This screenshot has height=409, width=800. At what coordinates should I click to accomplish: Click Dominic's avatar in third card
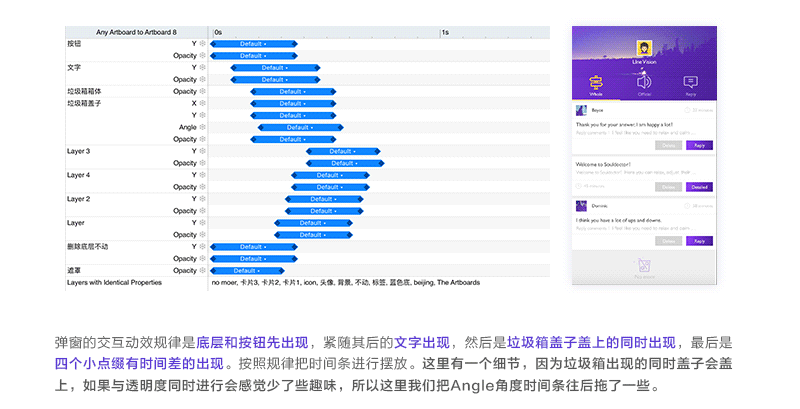tap(582, 206)
